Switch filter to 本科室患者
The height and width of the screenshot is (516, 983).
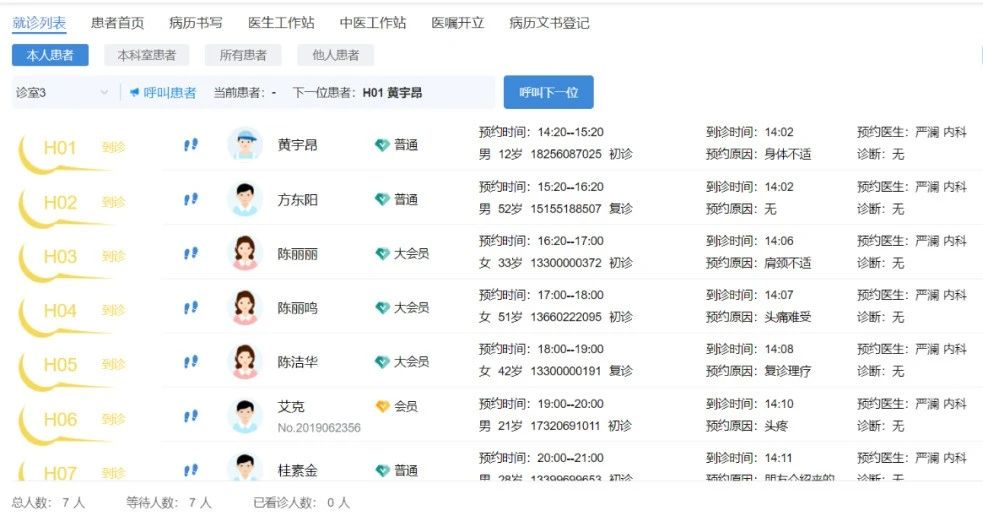click(146, 56)
